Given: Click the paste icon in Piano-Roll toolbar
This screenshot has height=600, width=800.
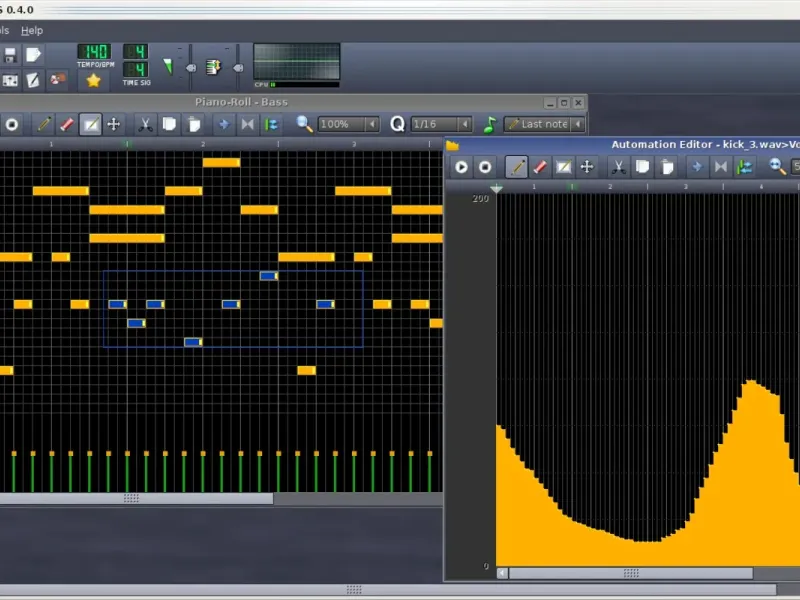Looking at the screenshot, I should (x=194, y=124).
